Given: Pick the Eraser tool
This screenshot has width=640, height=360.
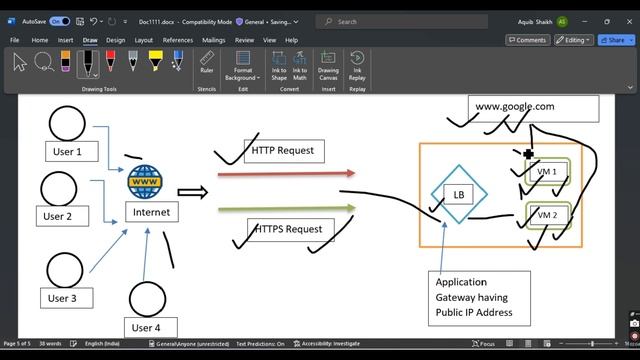Looking at the screenshot, I should (65, 61).
